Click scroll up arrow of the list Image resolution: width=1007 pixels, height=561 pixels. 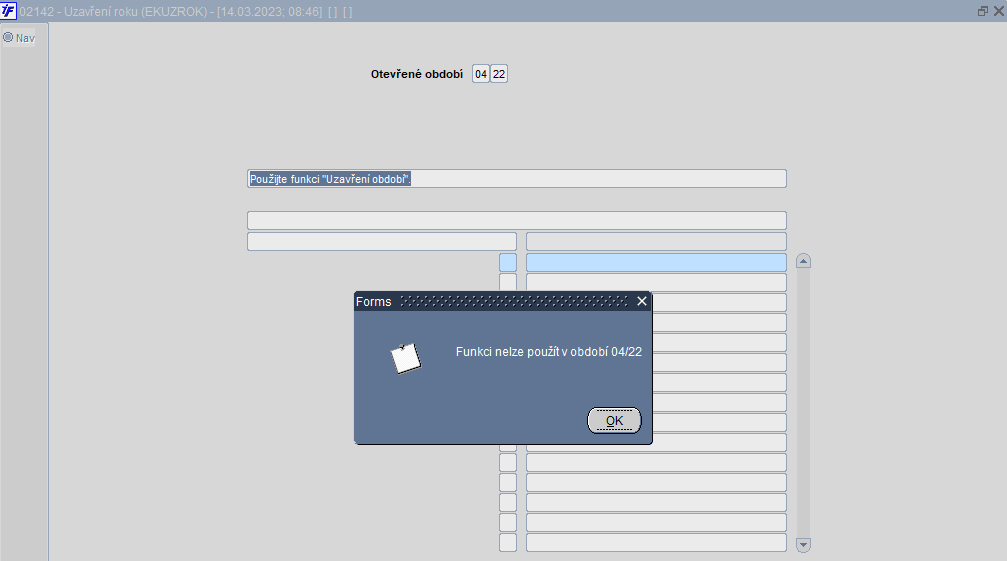coord(803,261)
